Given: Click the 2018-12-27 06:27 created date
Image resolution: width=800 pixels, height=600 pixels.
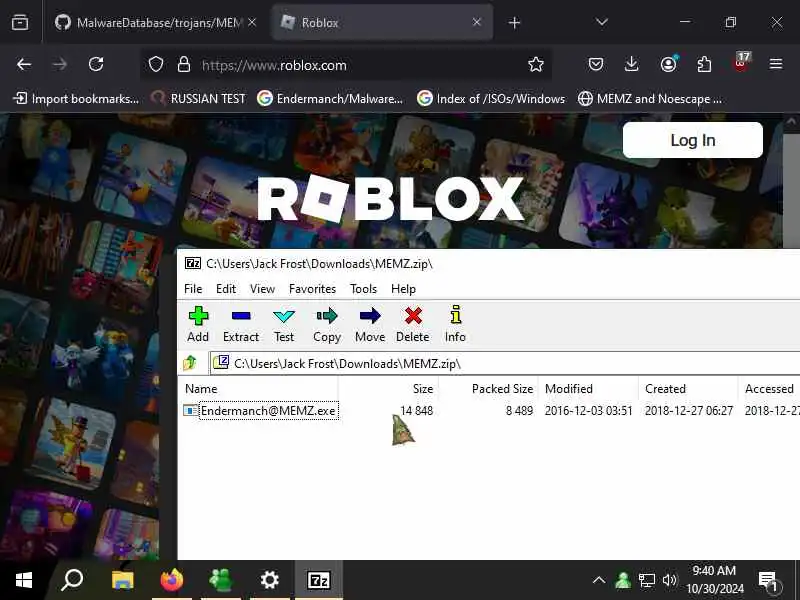Looking at the screenshot, I should [x=689, y=411].
